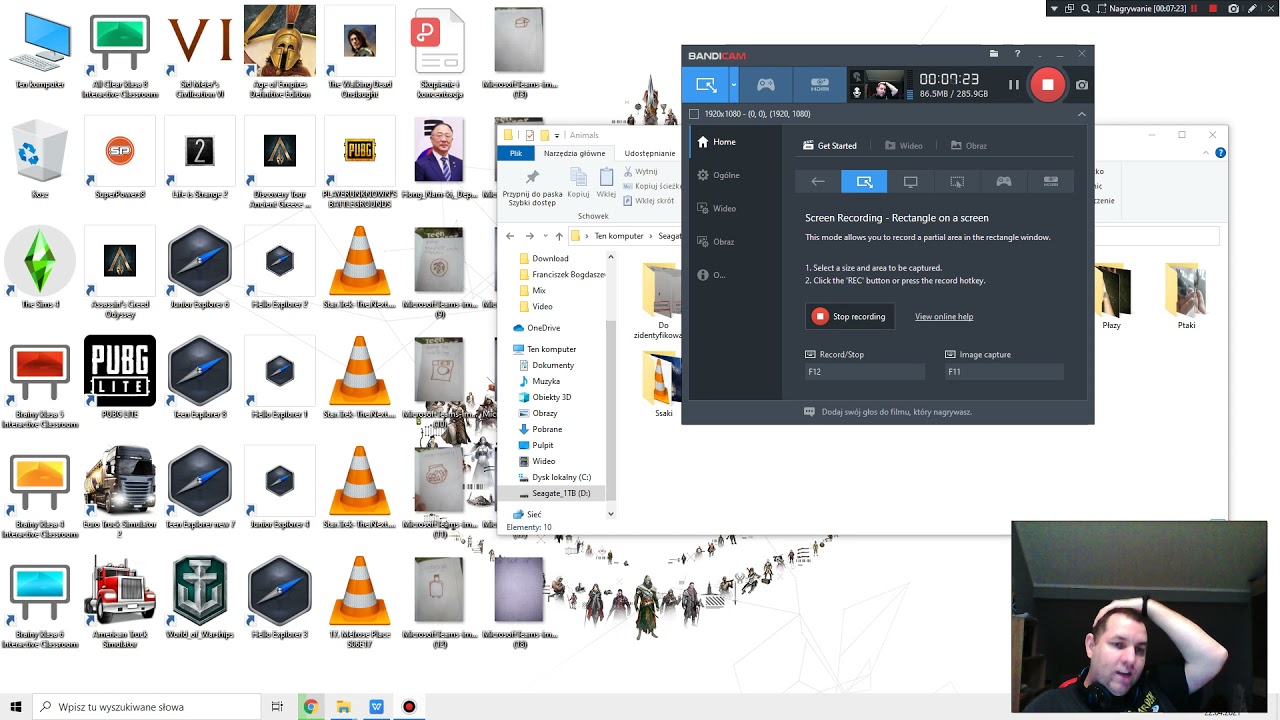The height and width of the screenshot is (720, 1280).
Task: Collapse the Bandicam panel with the chevron
Action: [1081, 114]
